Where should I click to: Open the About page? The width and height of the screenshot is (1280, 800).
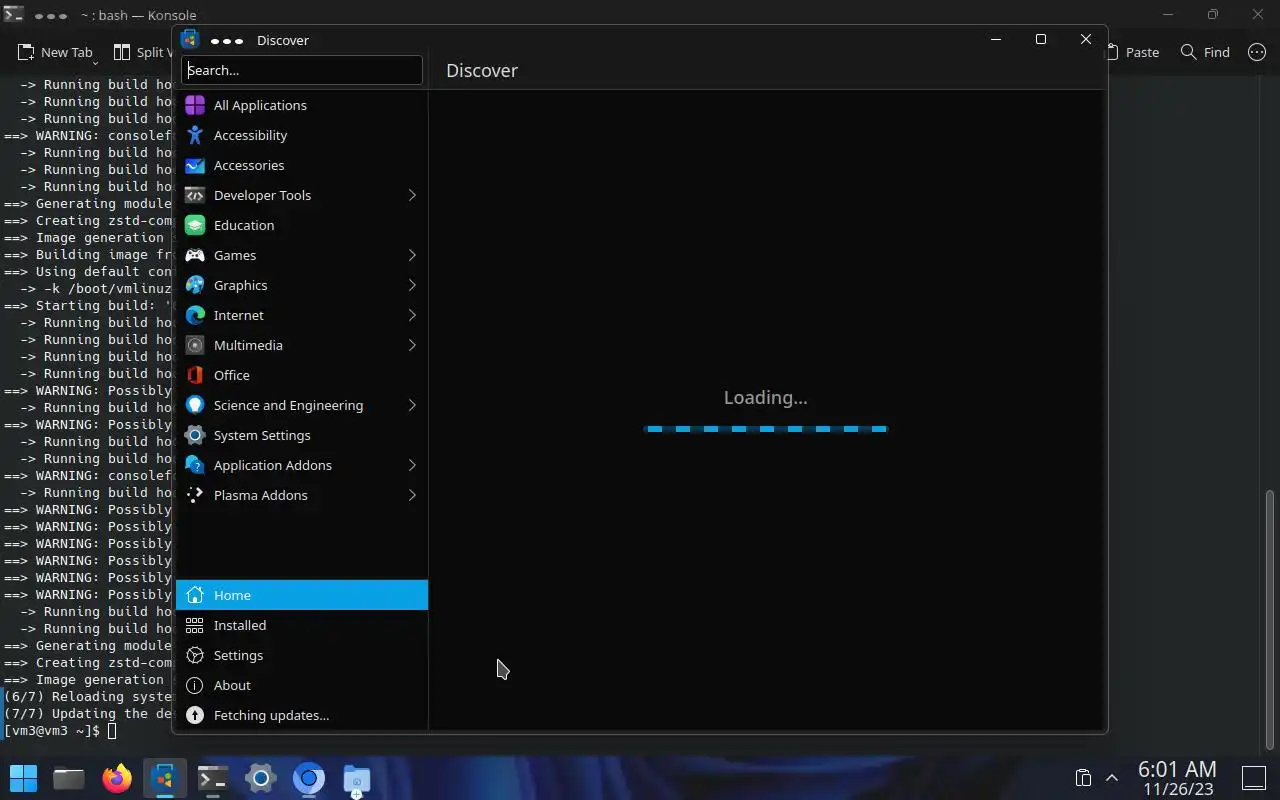click(x=302, y=685)
